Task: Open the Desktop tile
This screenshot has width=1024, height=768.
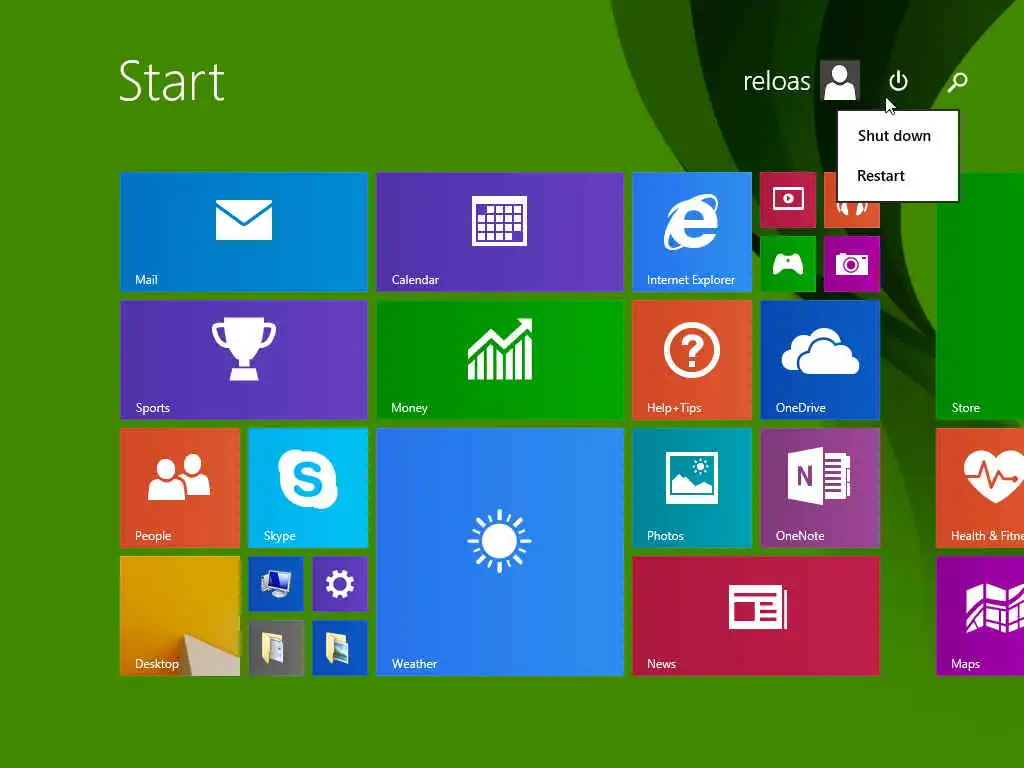Action: [x=180, y=616]
